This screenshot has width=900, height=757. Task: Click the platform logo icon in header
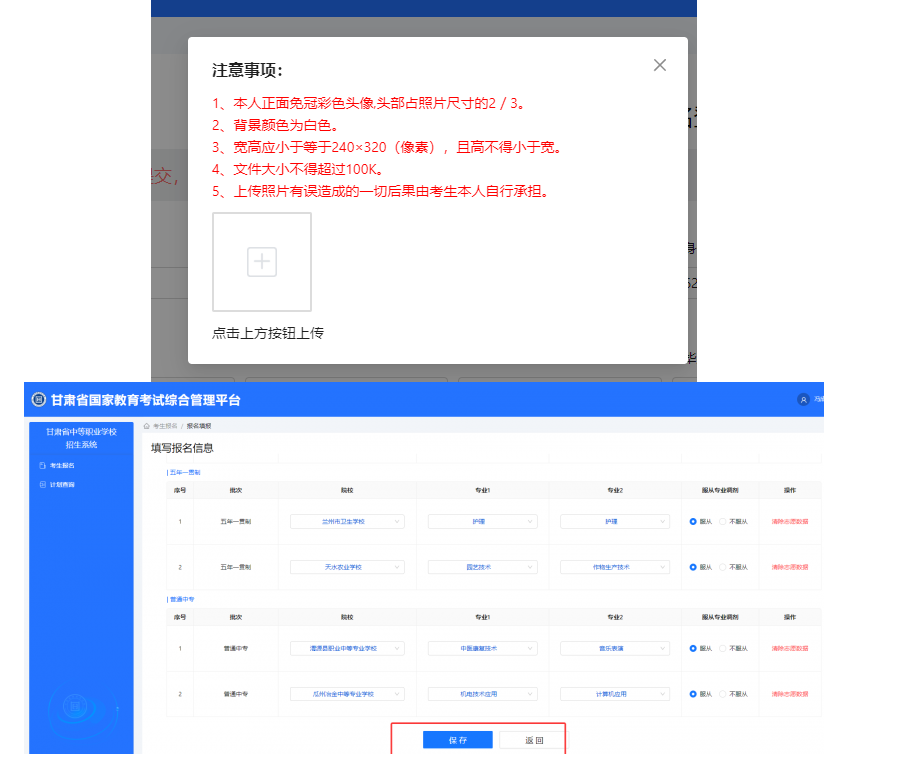[x=39, y=400]
